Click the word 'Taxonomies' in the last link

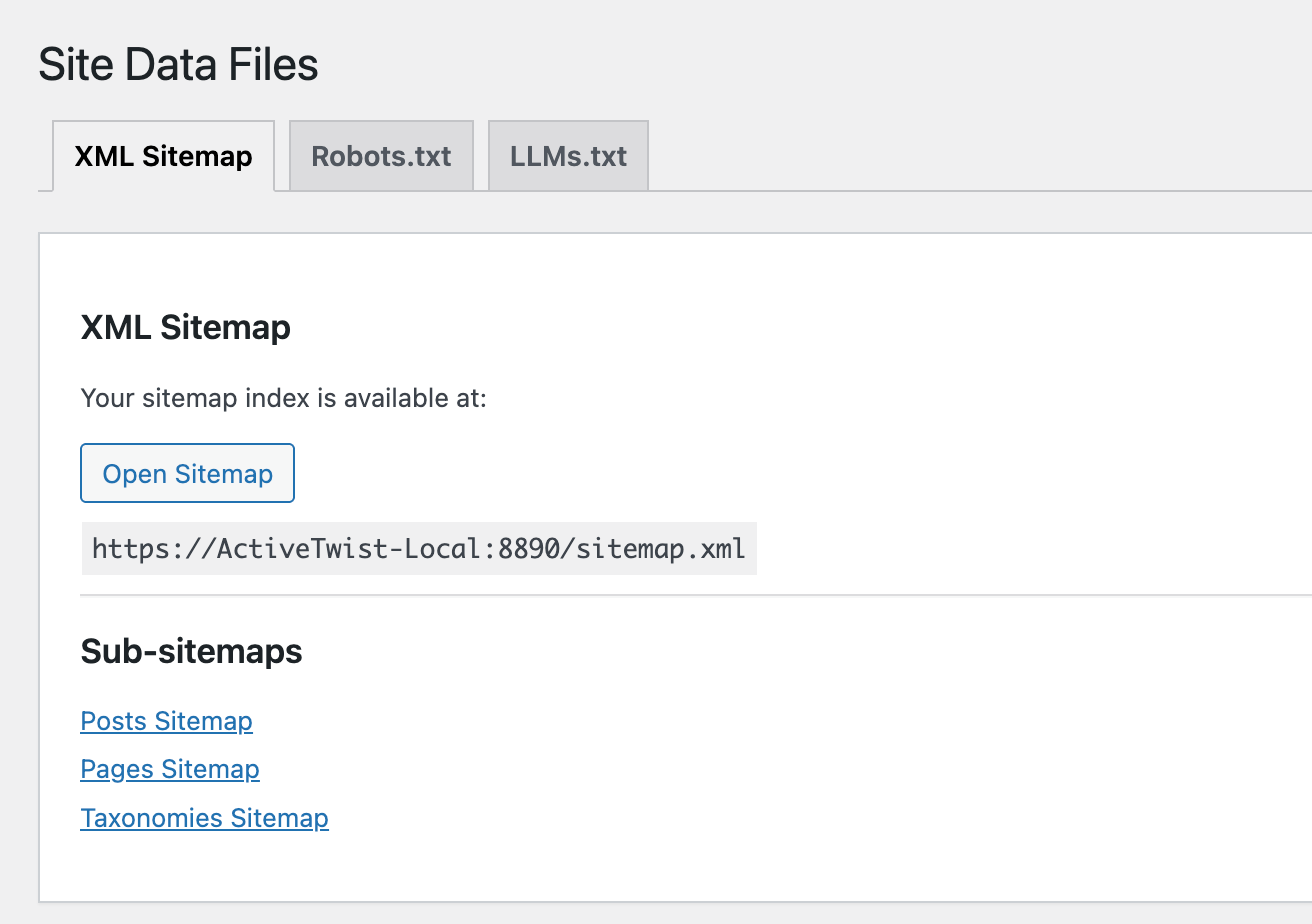click(x=152, y=818)
